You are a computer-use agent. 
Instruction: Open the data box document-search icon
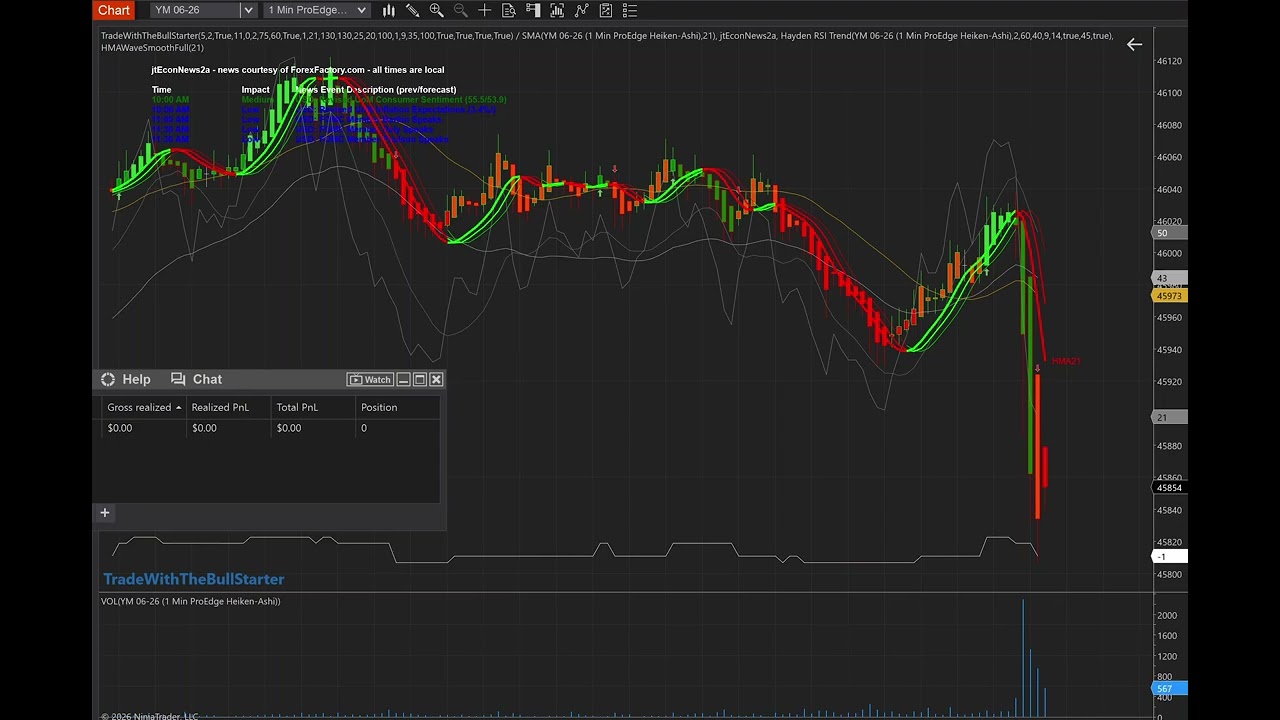(x=509, y=10)
